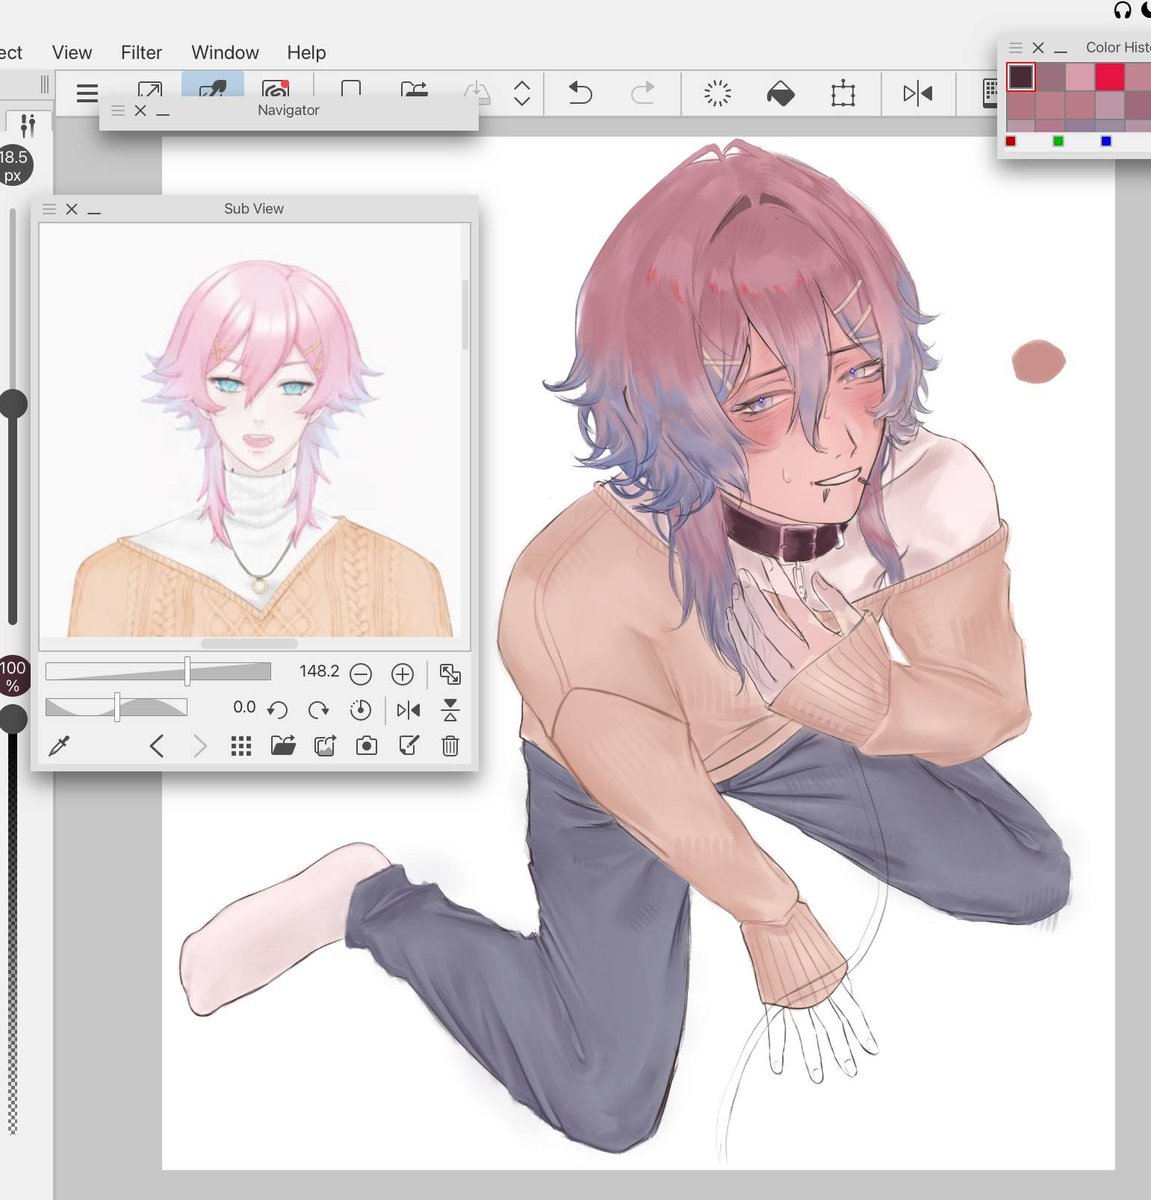The height and width of the screenshot is (1200, 1151).
Task: Show next image in Sub View
Action: [x=199, y=746]
